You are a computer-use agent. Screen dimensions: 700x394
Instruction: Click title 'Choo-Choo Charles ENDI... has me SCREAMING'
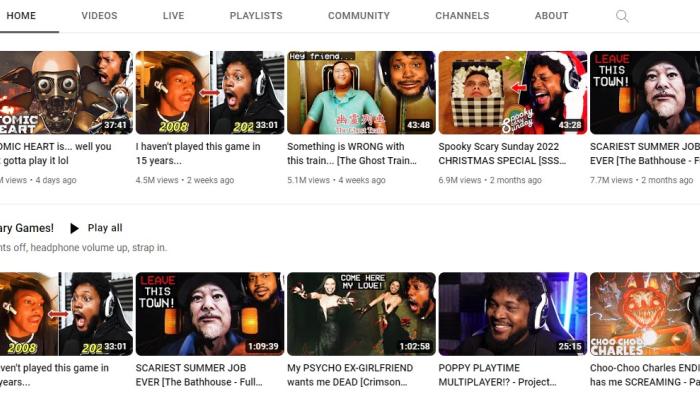point(645,375)
